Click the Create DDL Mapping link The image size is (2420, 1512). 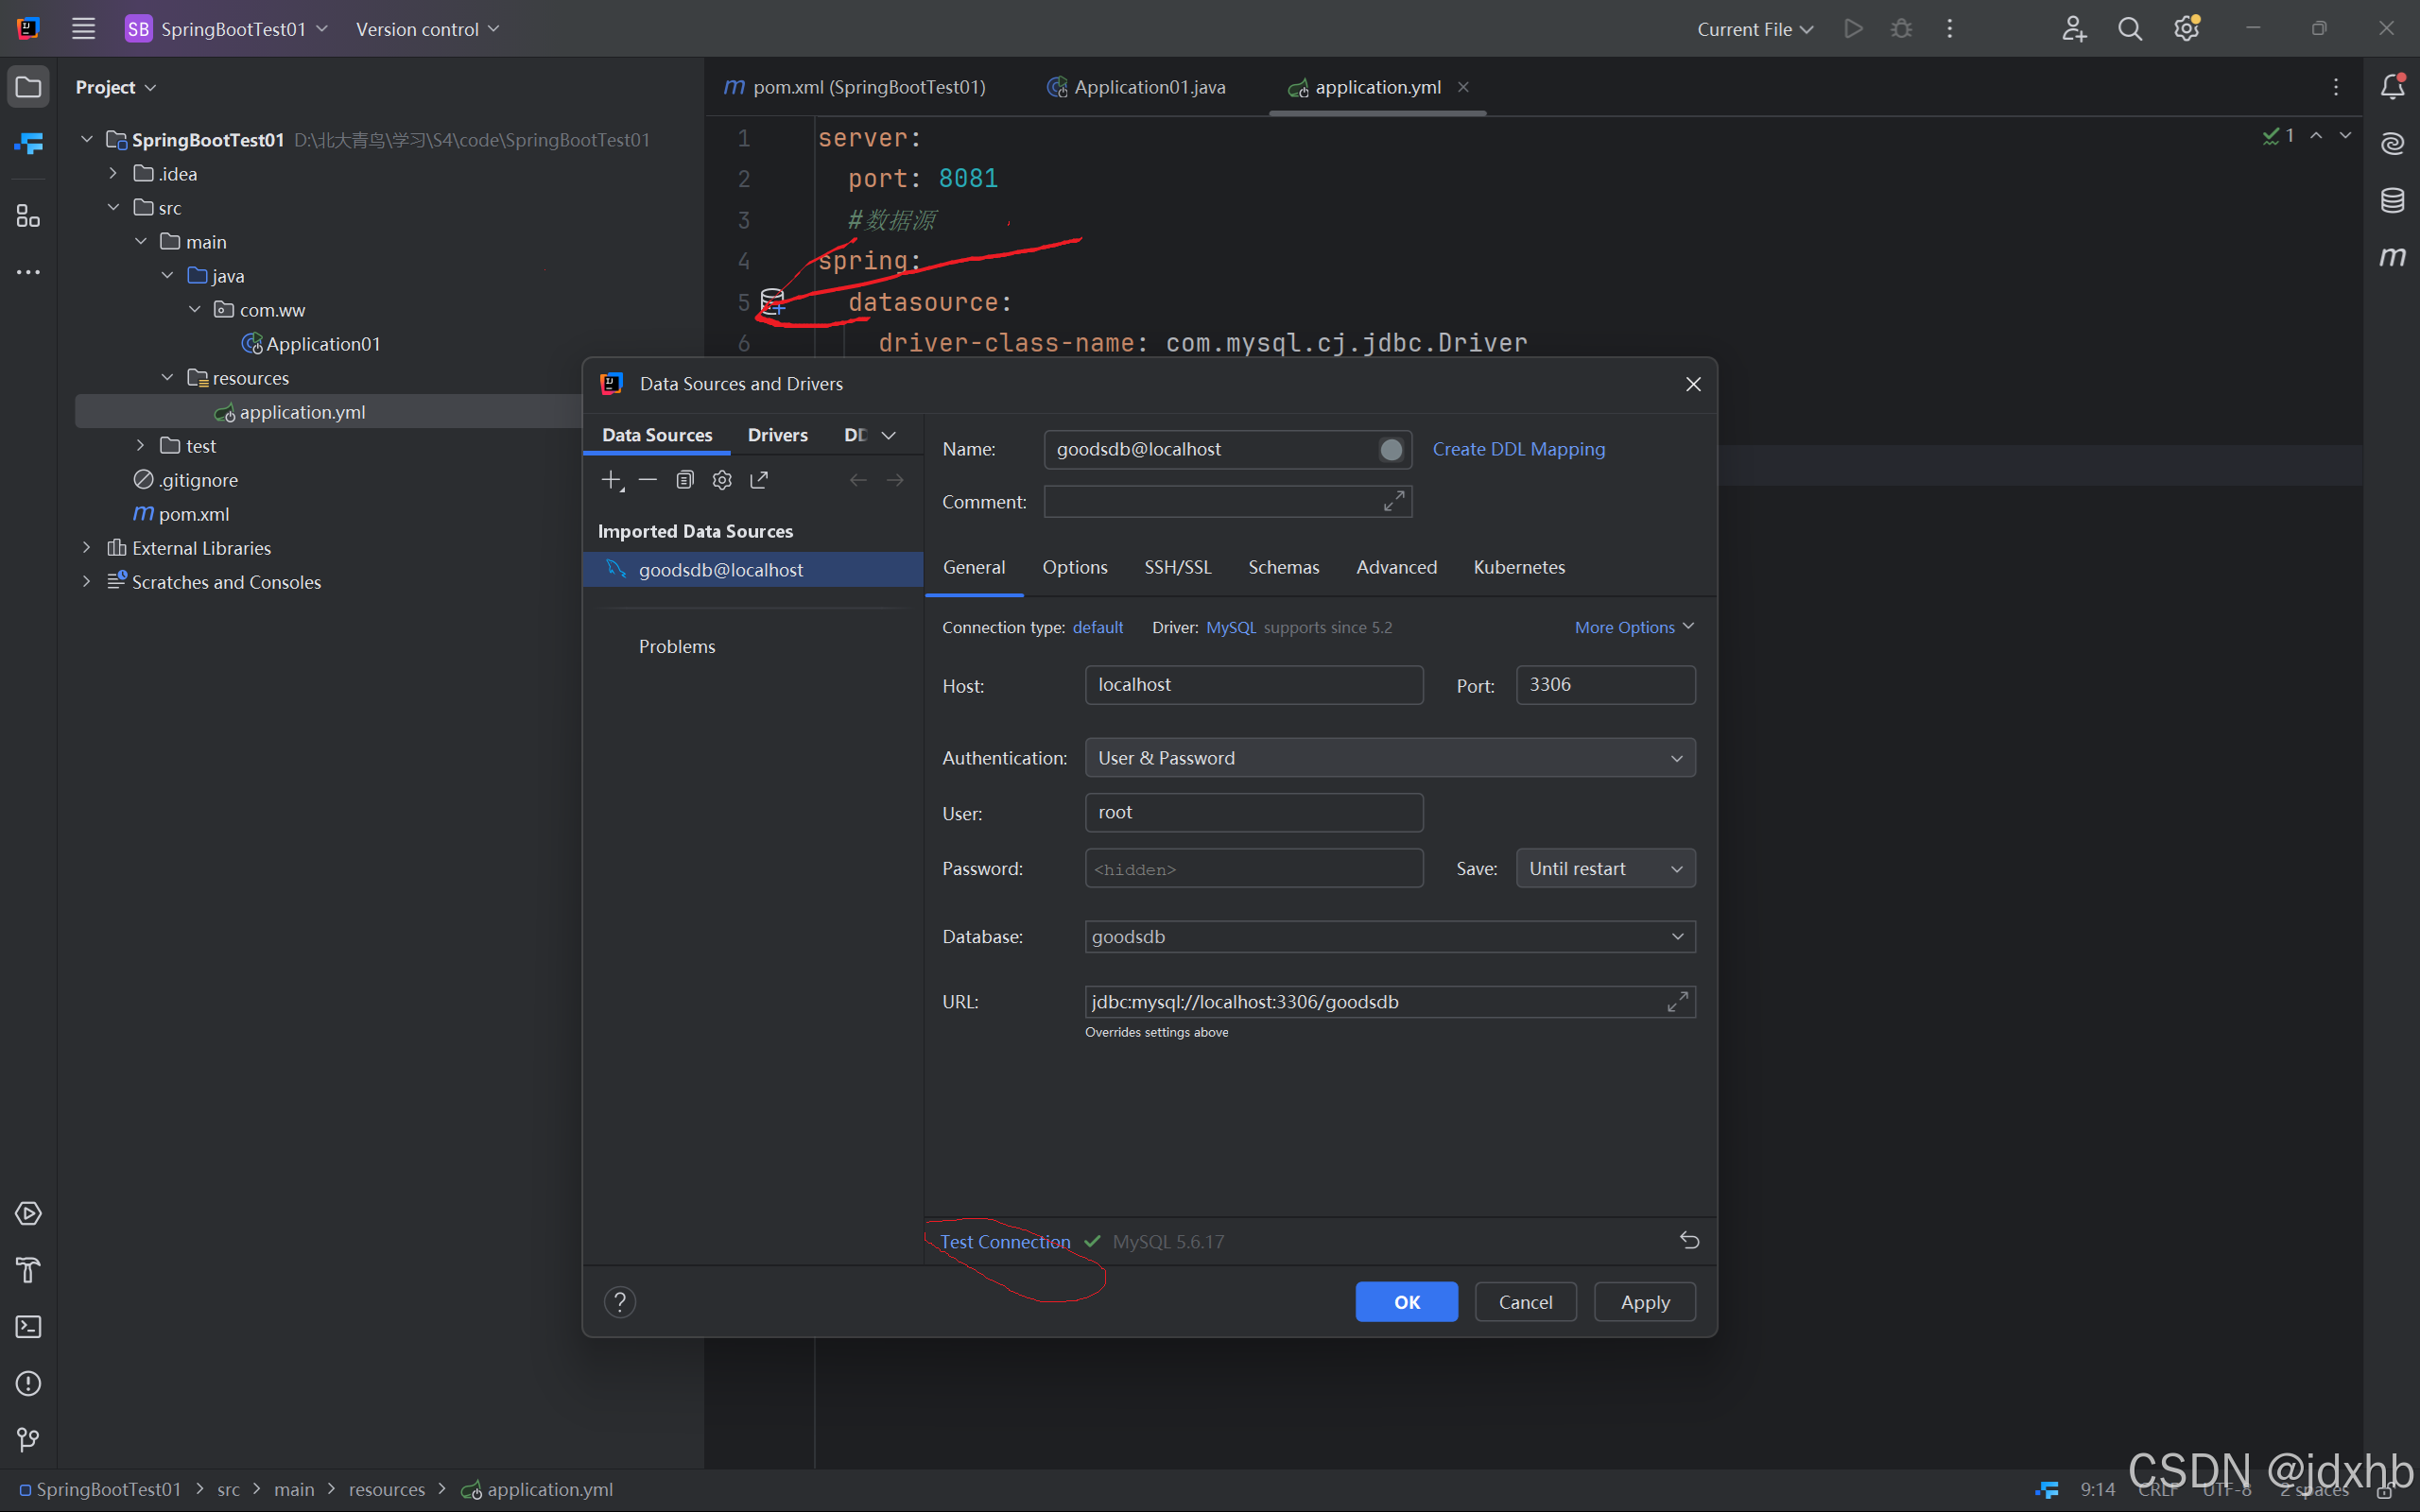pyautogui.click(x=1518, y=449)
